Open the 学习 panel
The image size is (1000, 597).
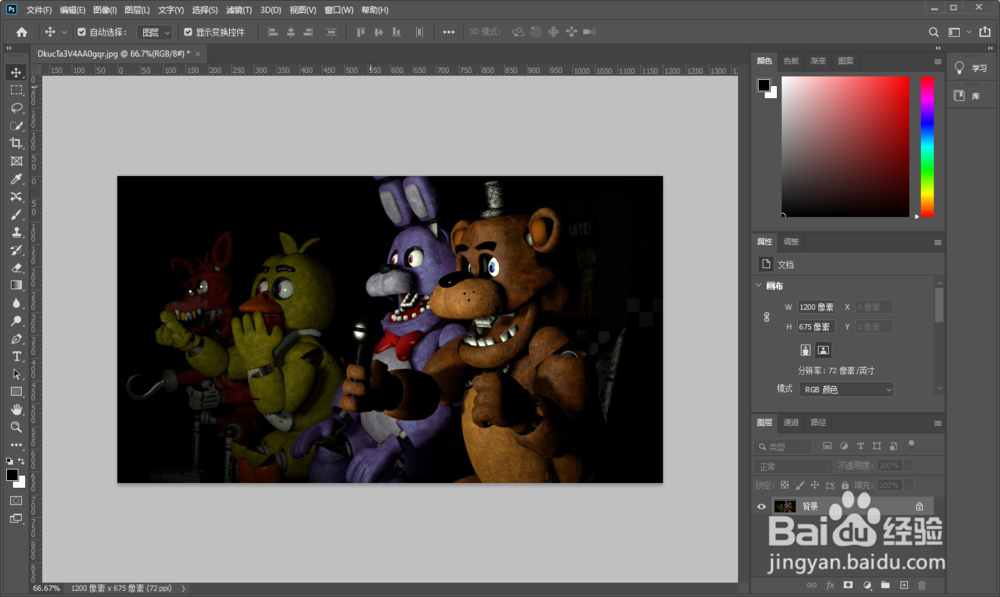click(x=971, y=68)
